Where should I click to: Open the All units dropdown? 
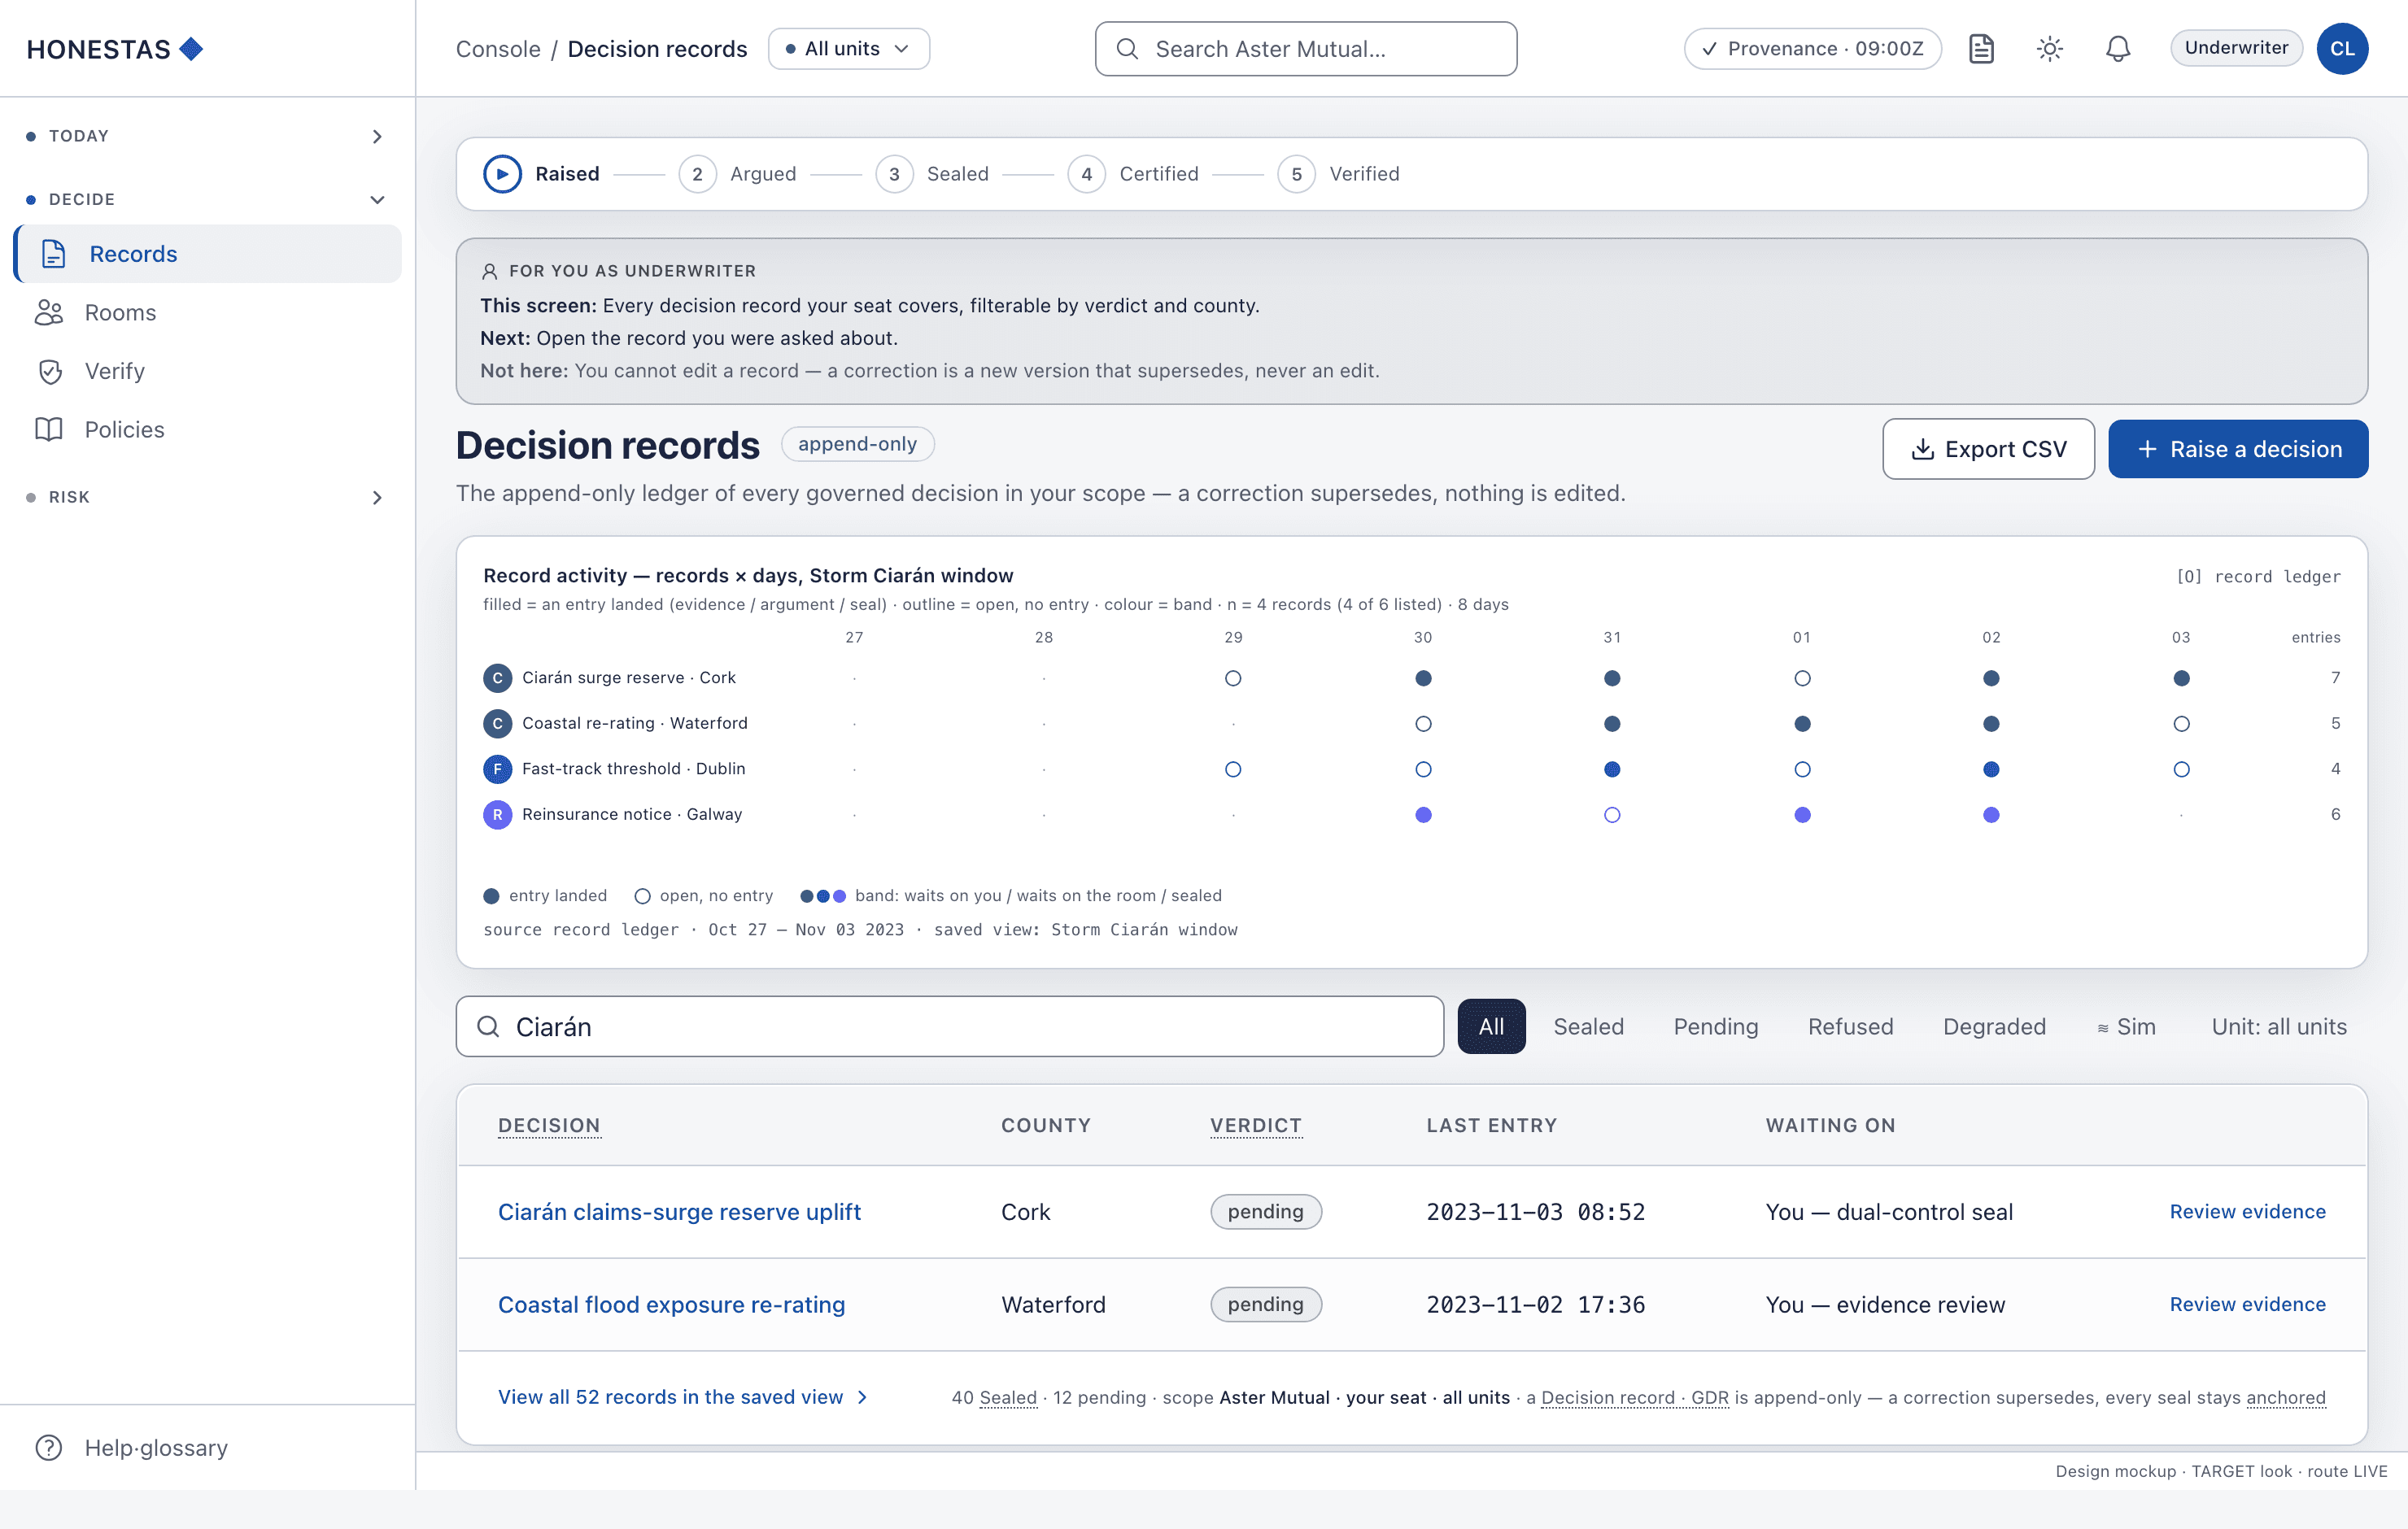(848, 49)
